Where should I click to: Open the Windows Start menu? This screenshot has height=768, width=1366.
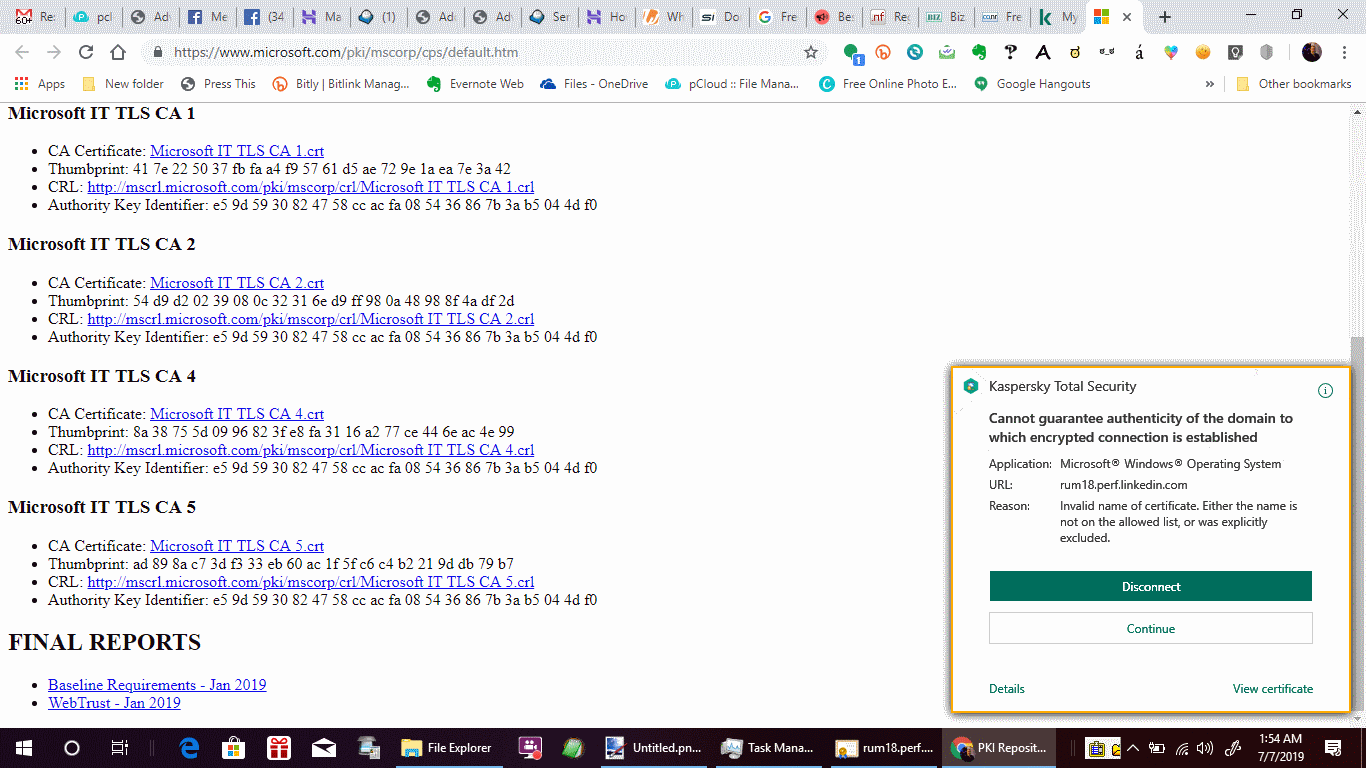24,748
